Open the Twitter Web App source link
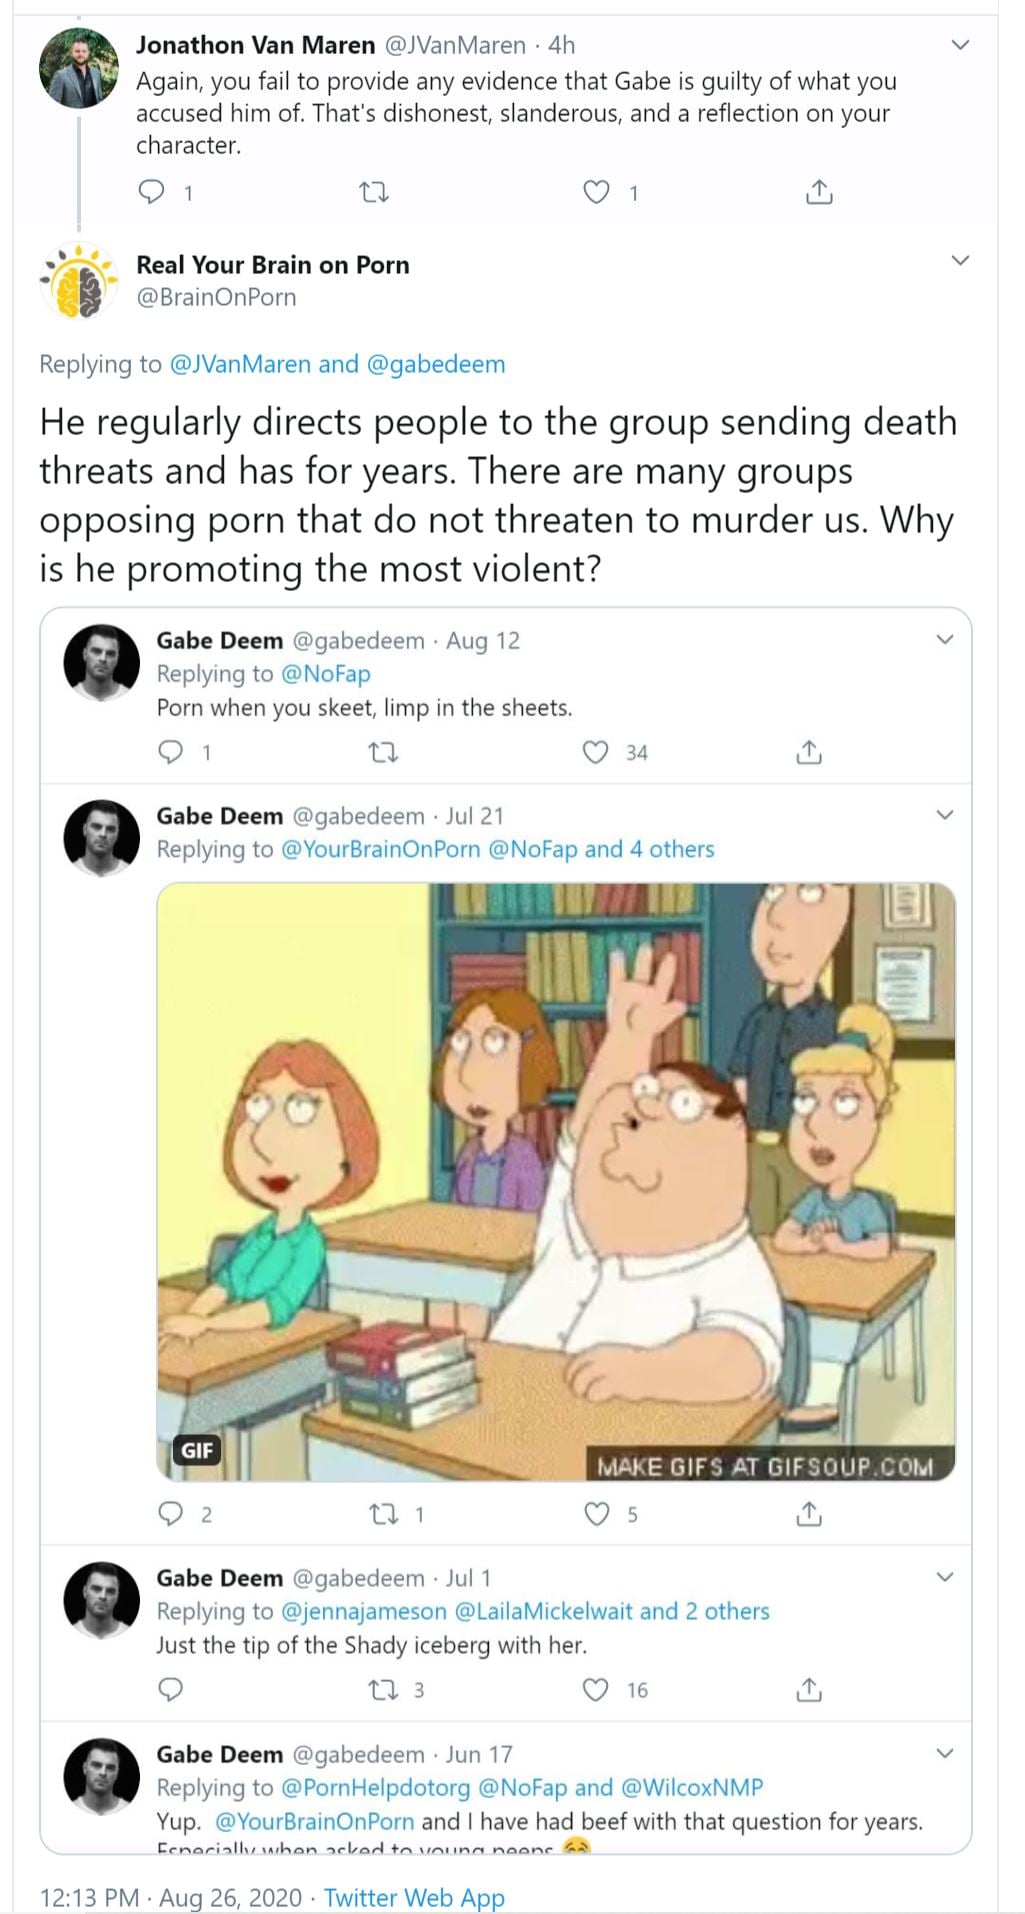 click(414, 1897)
